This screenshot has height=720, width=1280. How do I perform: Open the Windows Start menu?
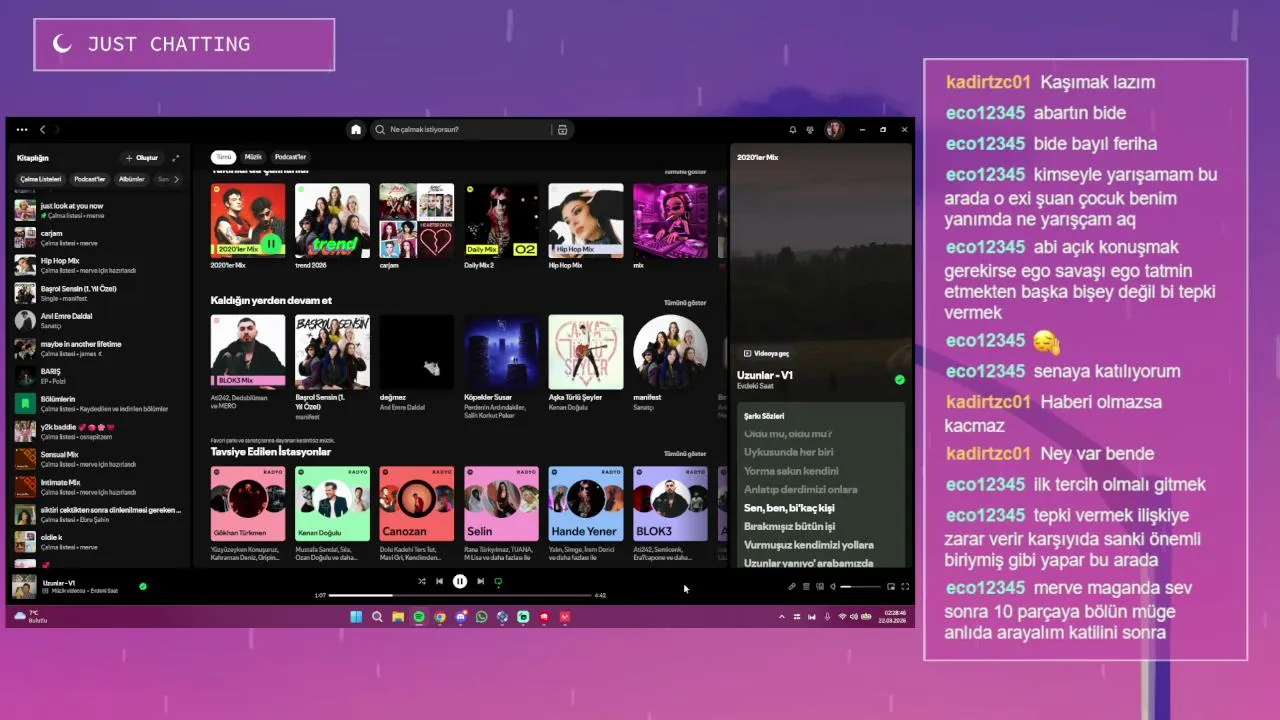click(356, 617)
